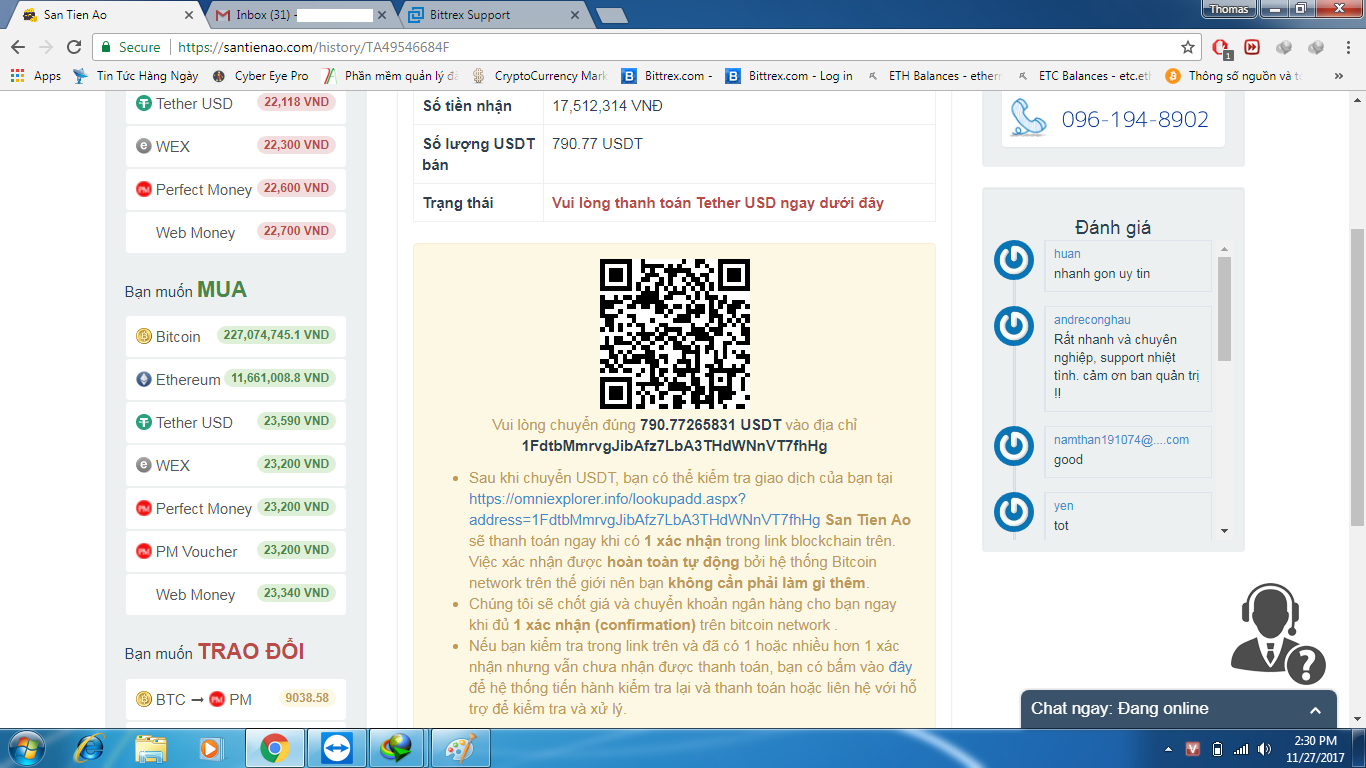Click the Tether icon beside 22,118 VND

coord(144,103)
